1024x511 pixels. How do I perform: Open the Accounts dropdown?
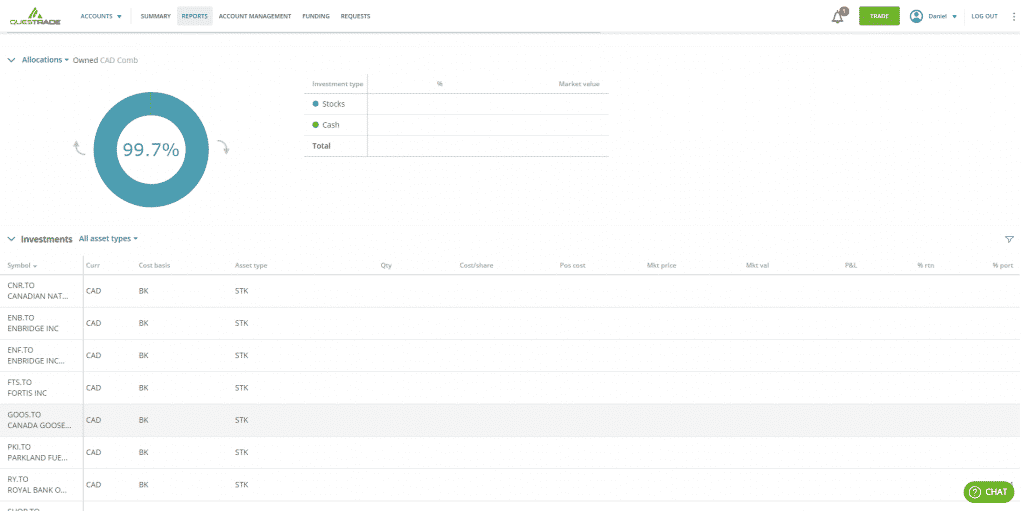pyautogui.click(x=101, y=16)
